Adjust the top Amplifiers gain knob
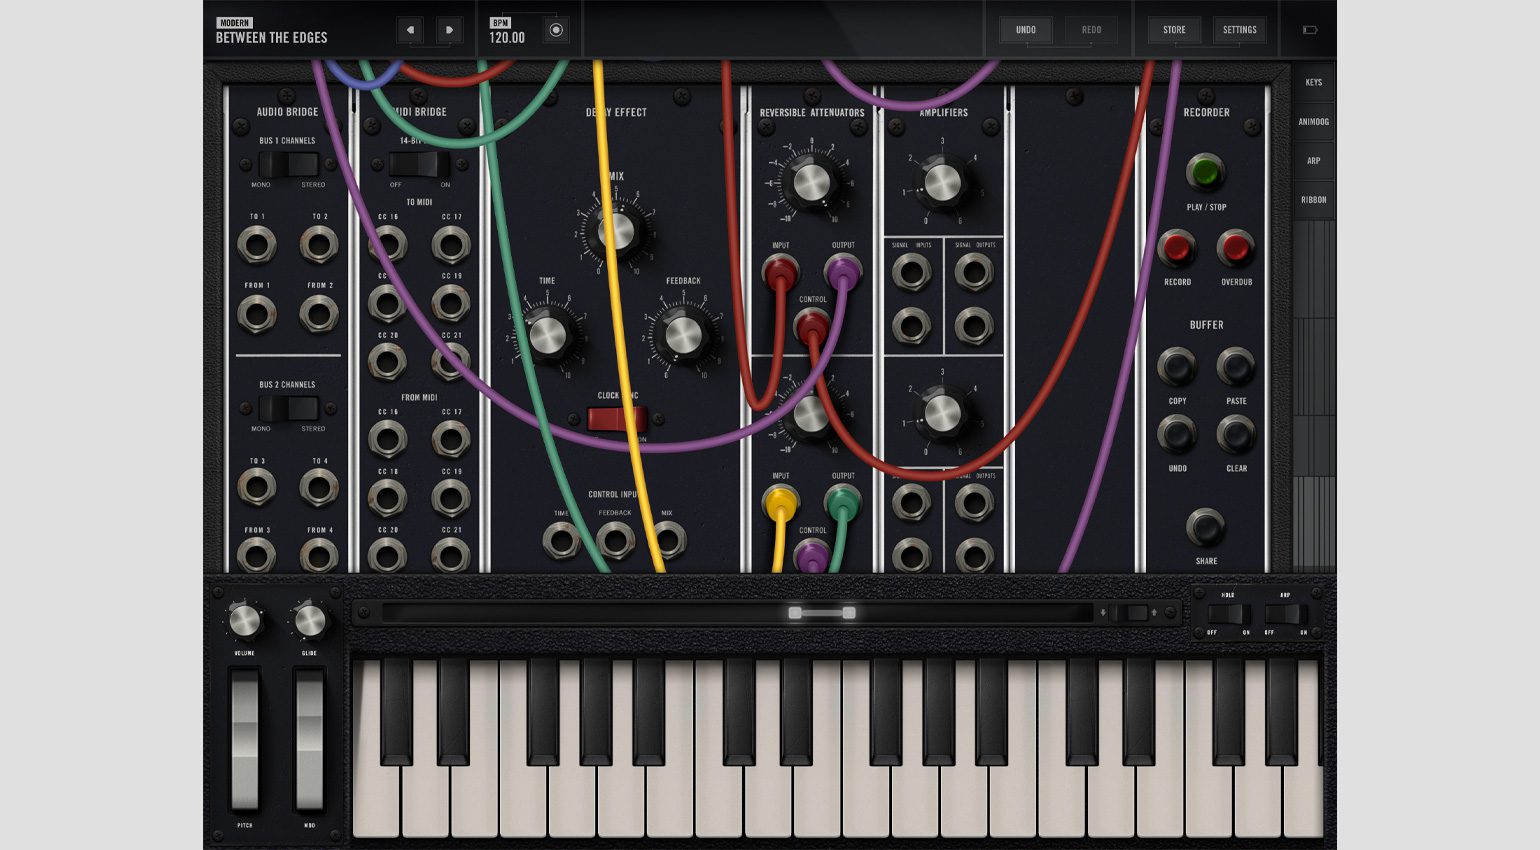The height and width of the screenshot is (850, 1540). [942, 182]
